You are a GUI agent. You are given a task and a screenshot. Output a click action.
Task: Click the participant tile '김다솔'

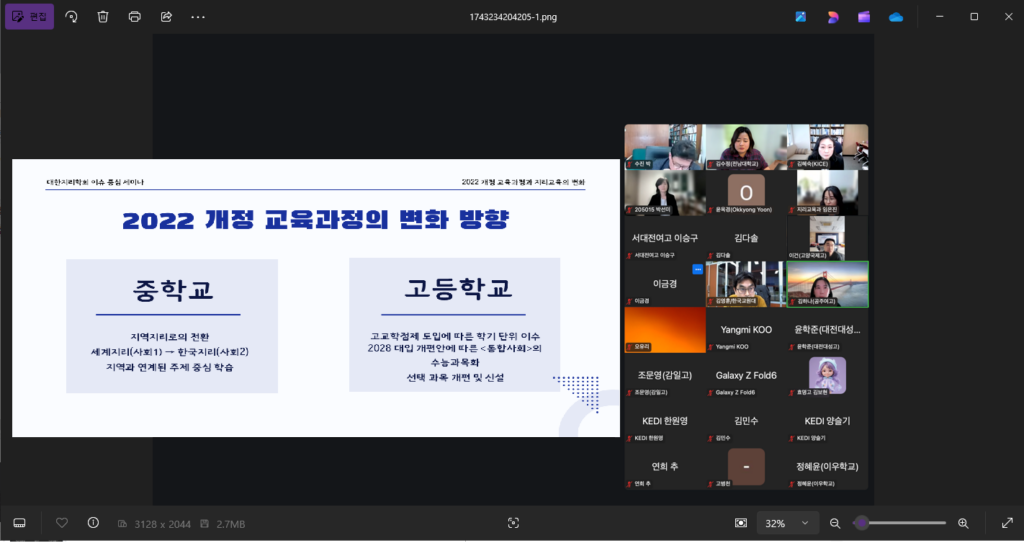pos(746,239)
